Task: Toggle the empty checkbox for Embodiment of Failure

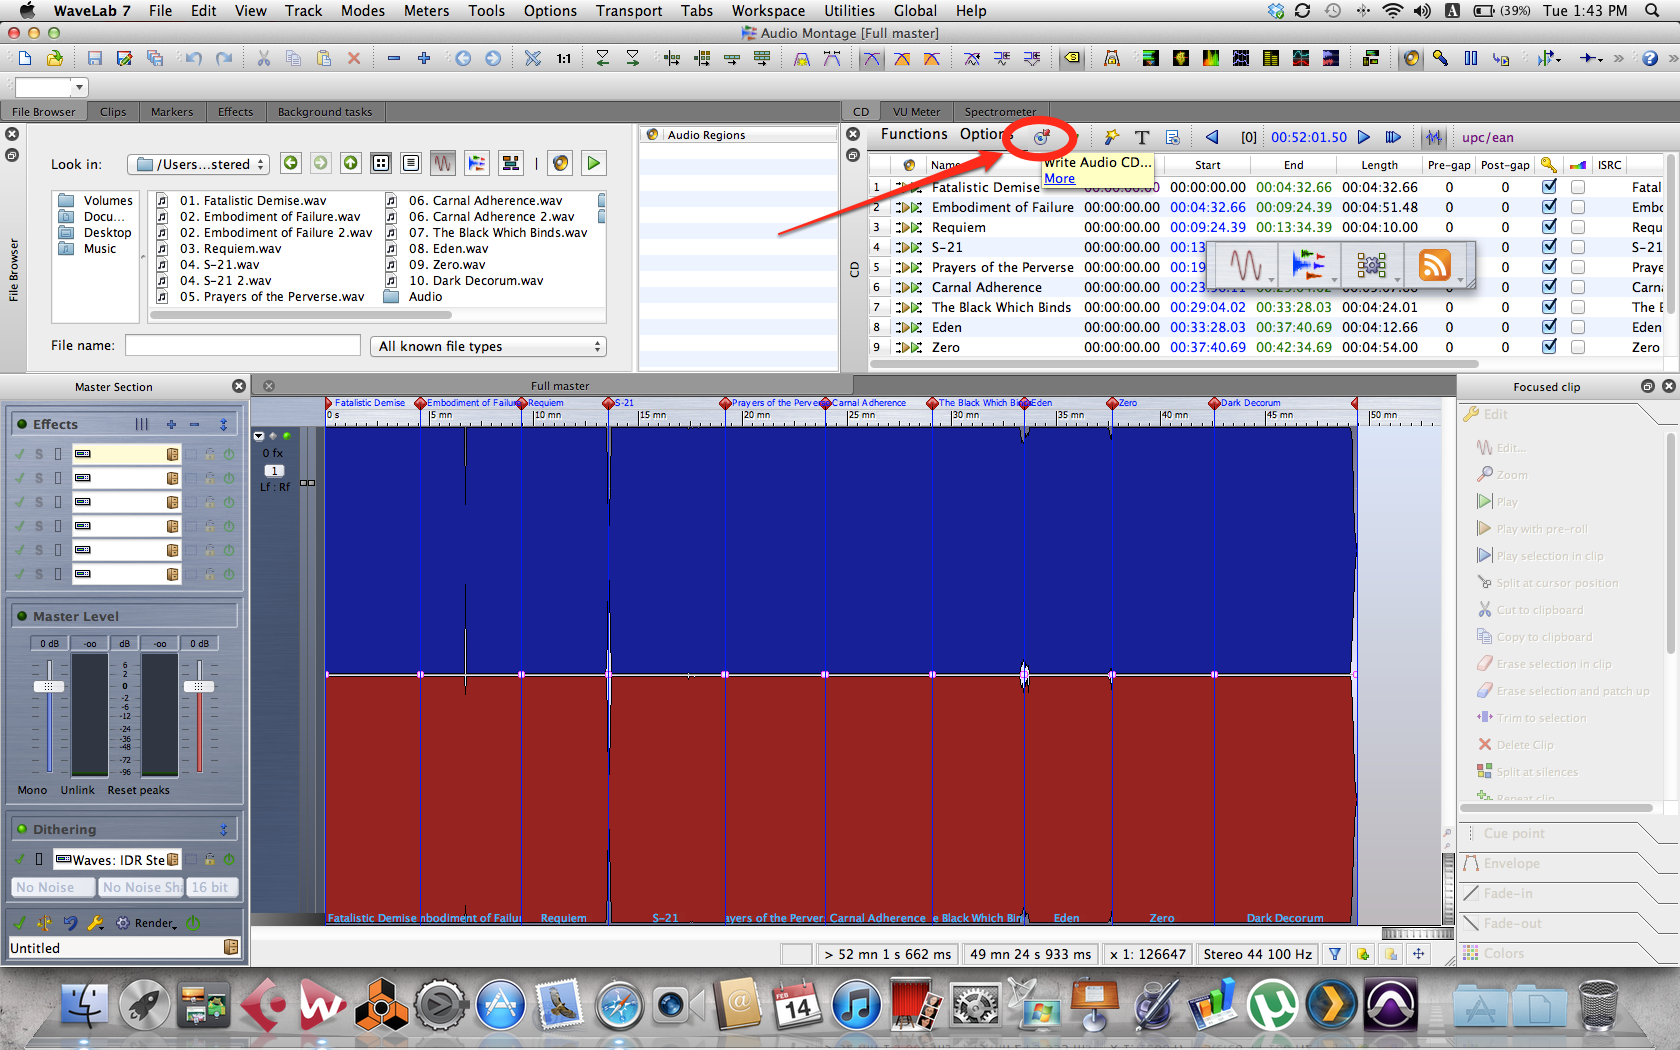Action: (x=1578, y=207)
